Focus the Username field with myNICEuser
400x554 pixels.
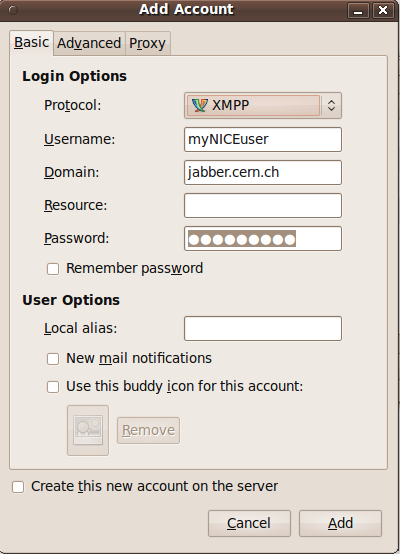pyautogui.click(x=263, y=140)
